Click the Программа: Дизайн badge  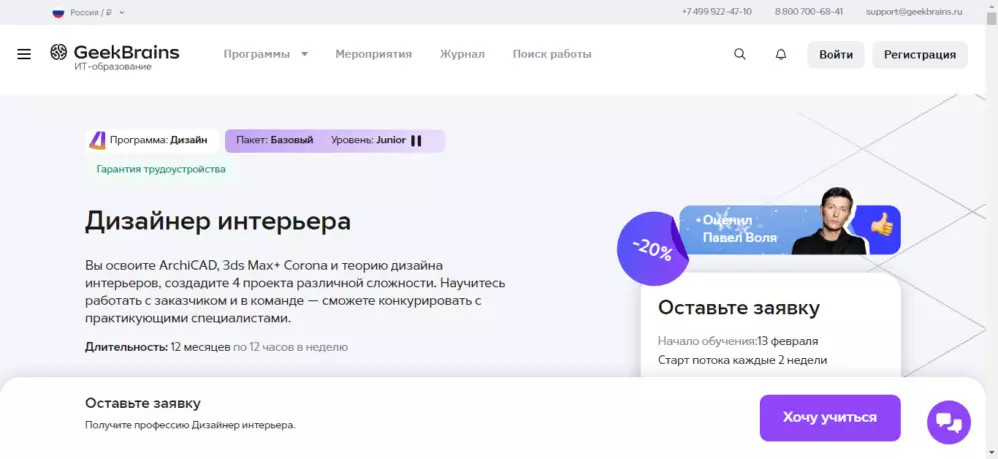tap(152, 140)
